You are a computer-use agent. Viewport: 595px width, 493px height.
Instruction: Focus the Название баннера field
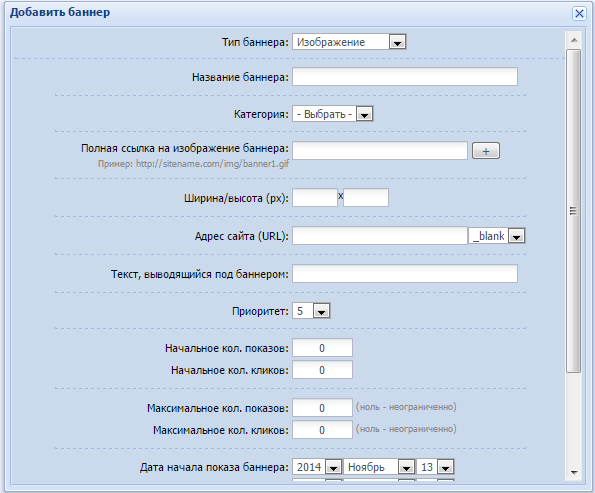[405, 77]
